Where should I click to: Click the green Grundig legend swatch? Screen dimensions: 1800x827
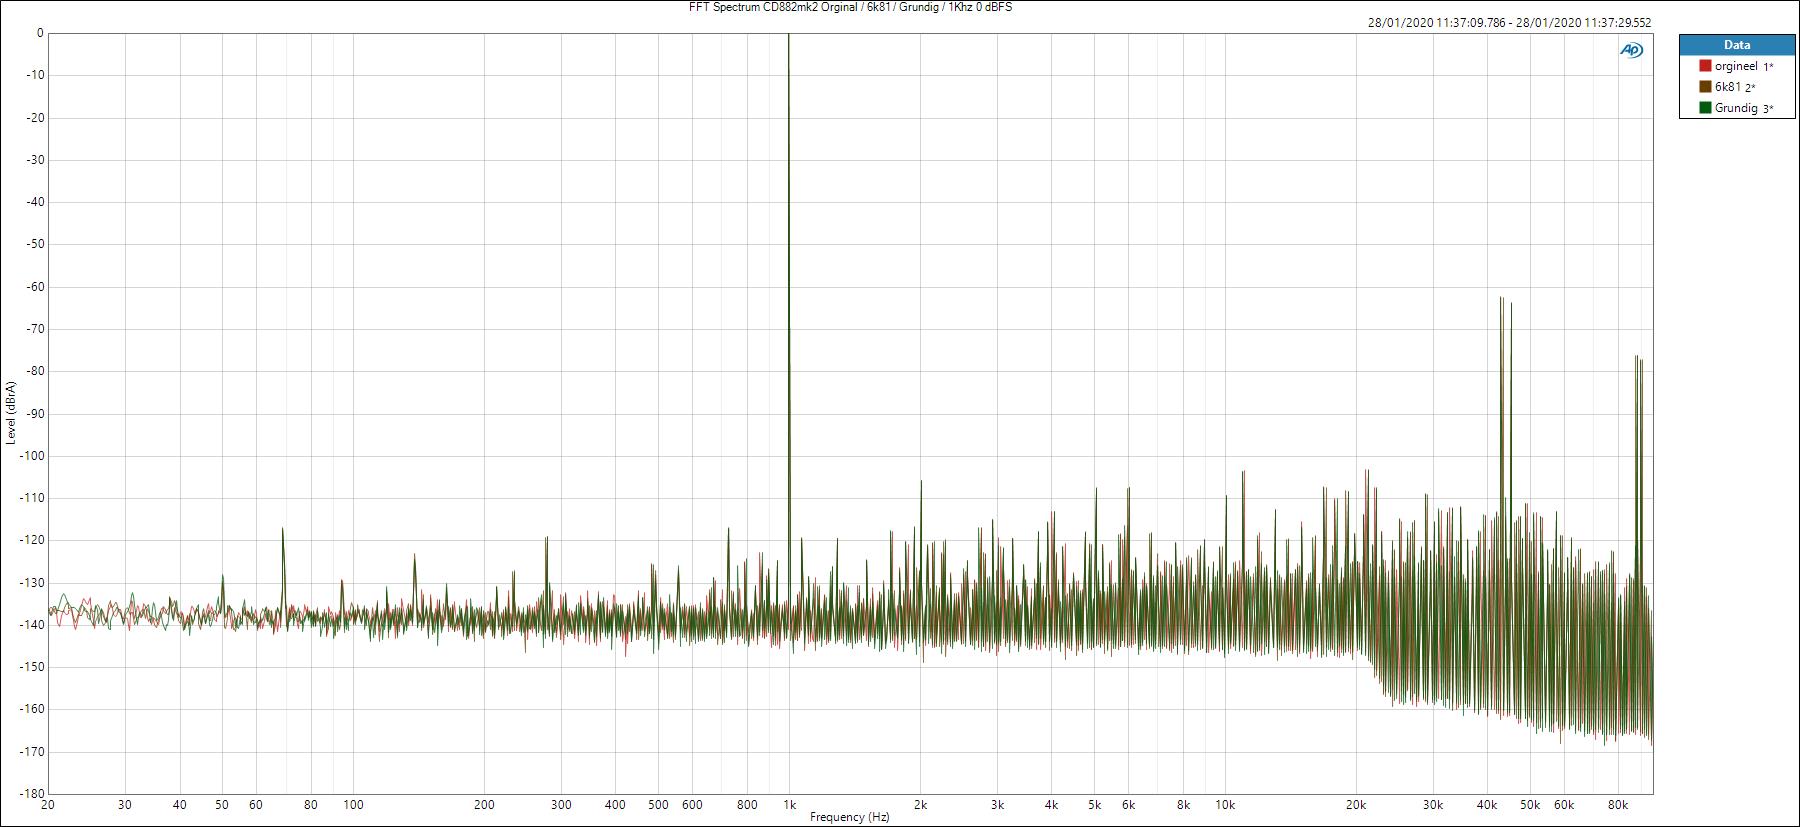[x=1705, y=108]
